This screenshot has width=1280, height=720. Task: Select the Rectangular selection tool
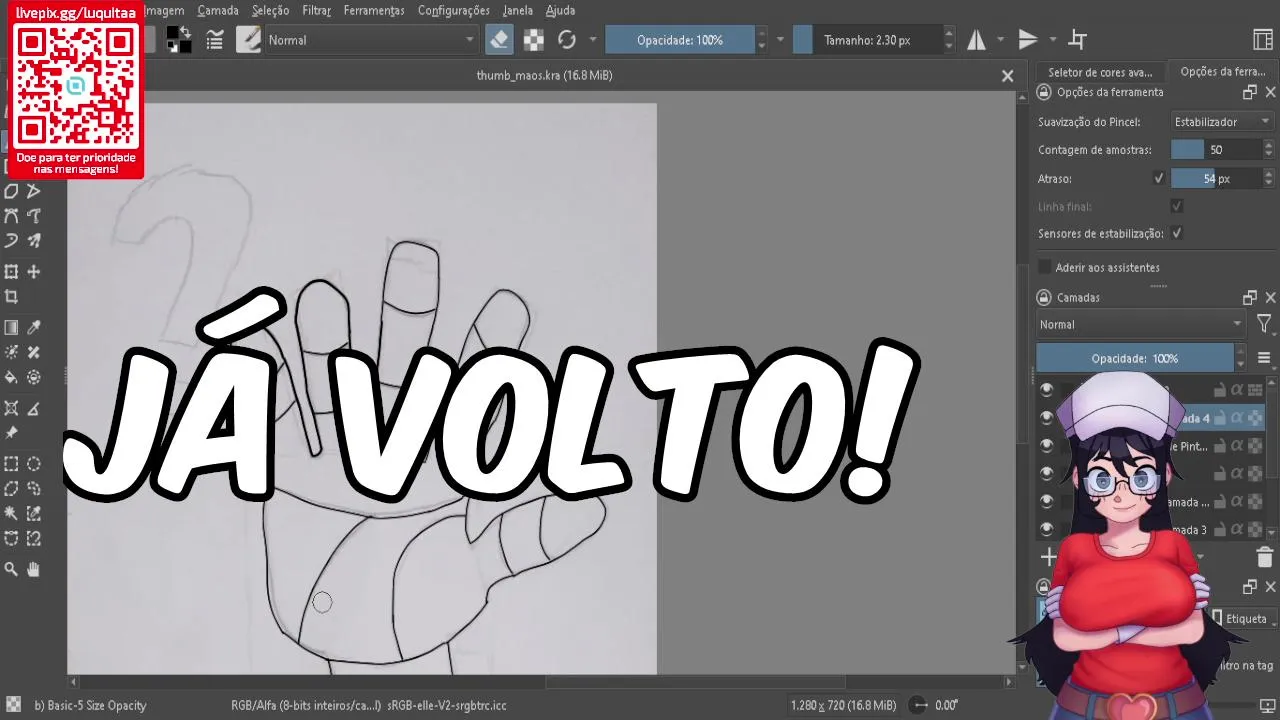11,464
